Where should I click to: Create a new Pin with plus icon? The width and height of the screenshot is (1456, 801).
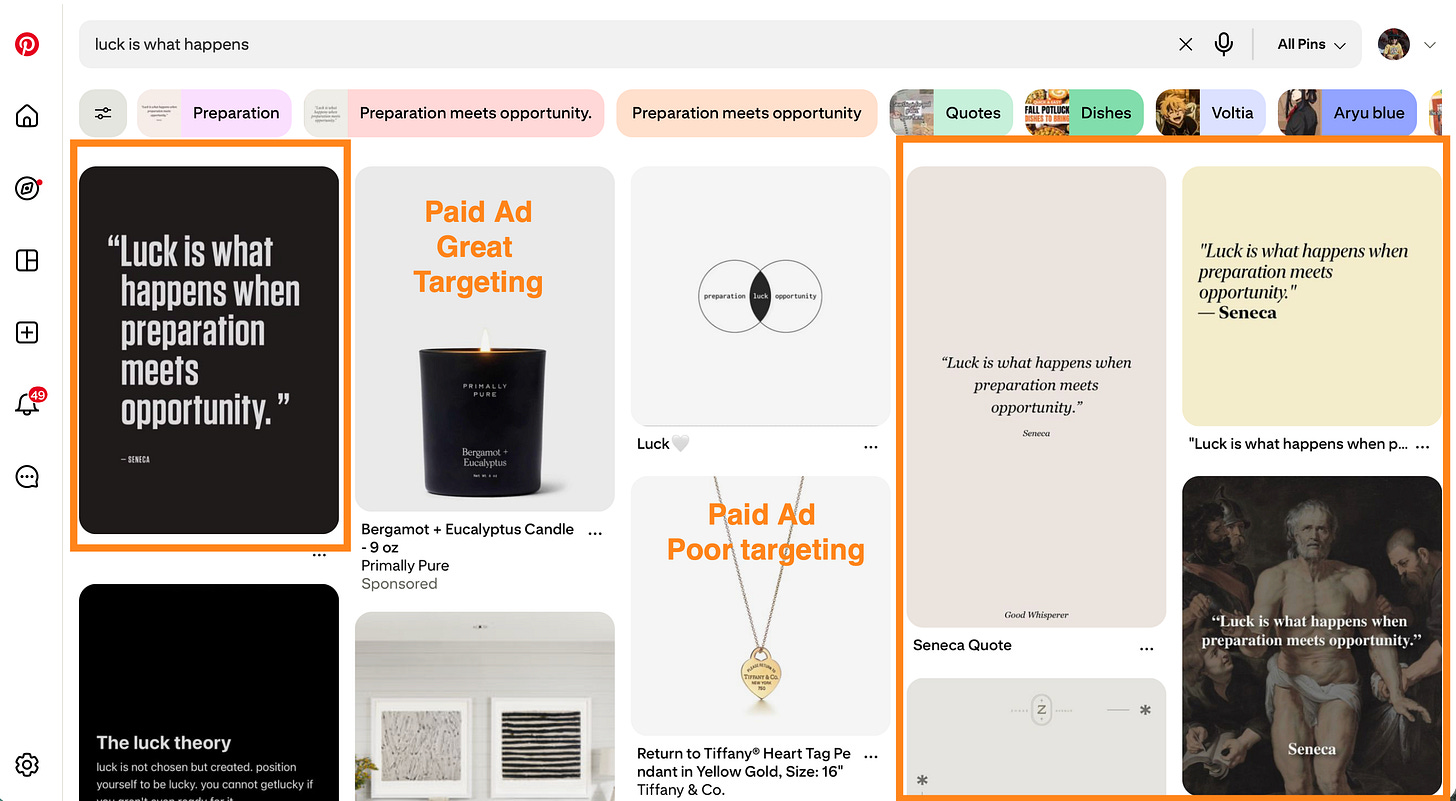[27, 333]
